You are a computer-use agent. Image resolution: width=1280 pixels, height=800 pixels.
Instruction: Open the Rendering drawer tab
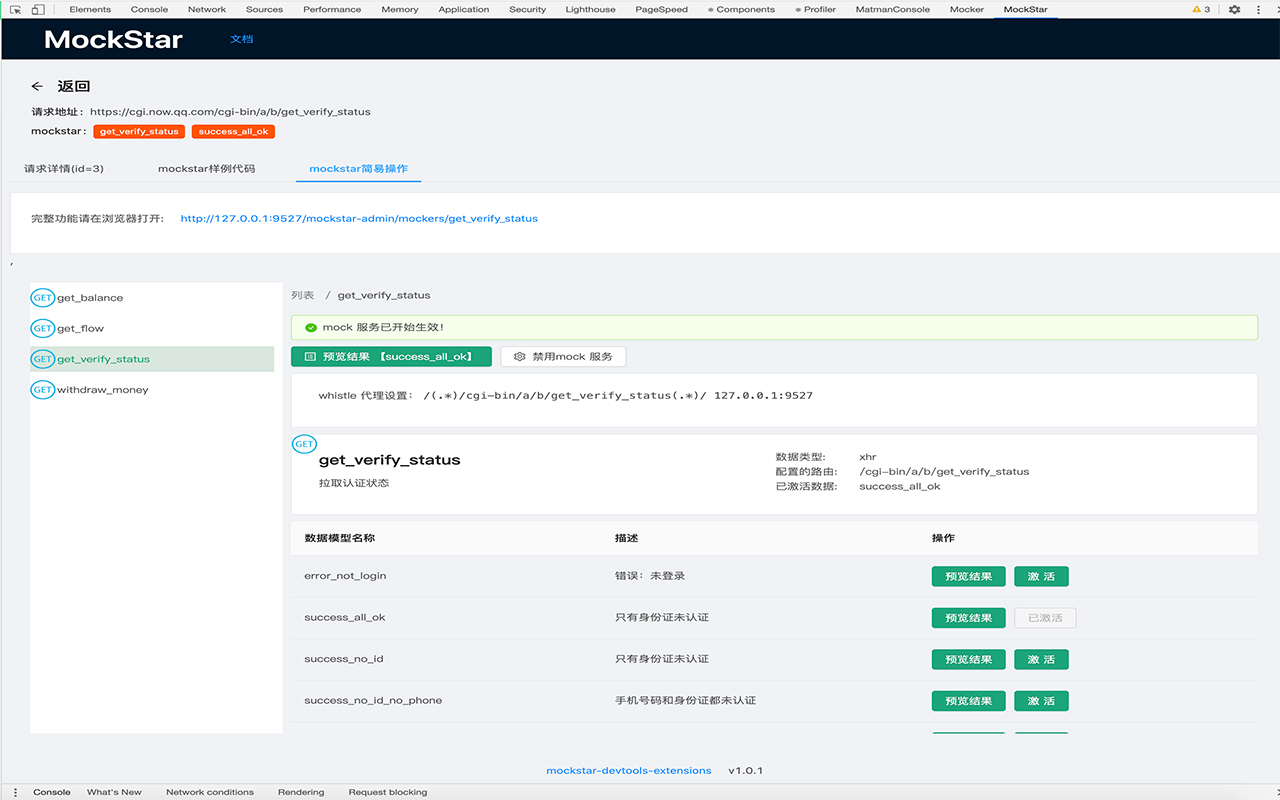[301, 792]
